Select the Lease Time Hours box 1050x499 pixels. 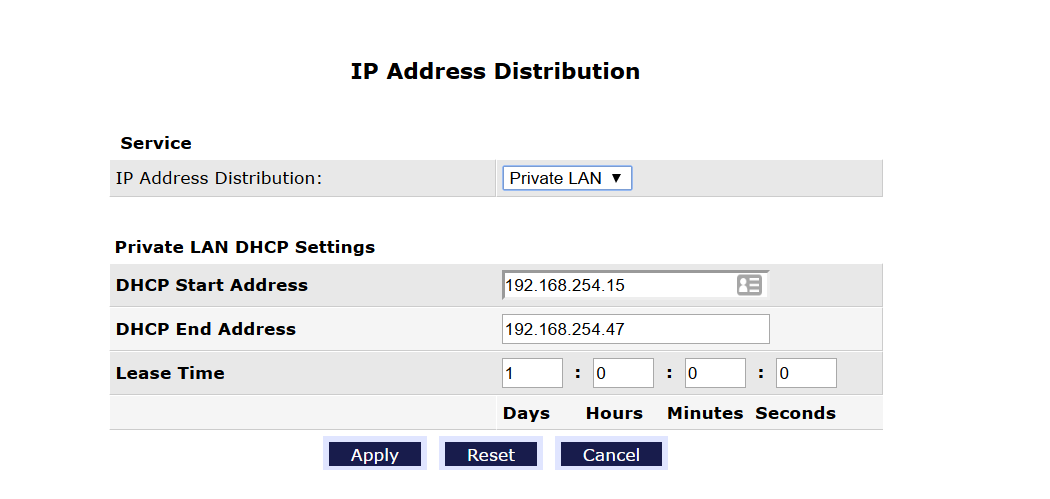click(x=623, y=373)
